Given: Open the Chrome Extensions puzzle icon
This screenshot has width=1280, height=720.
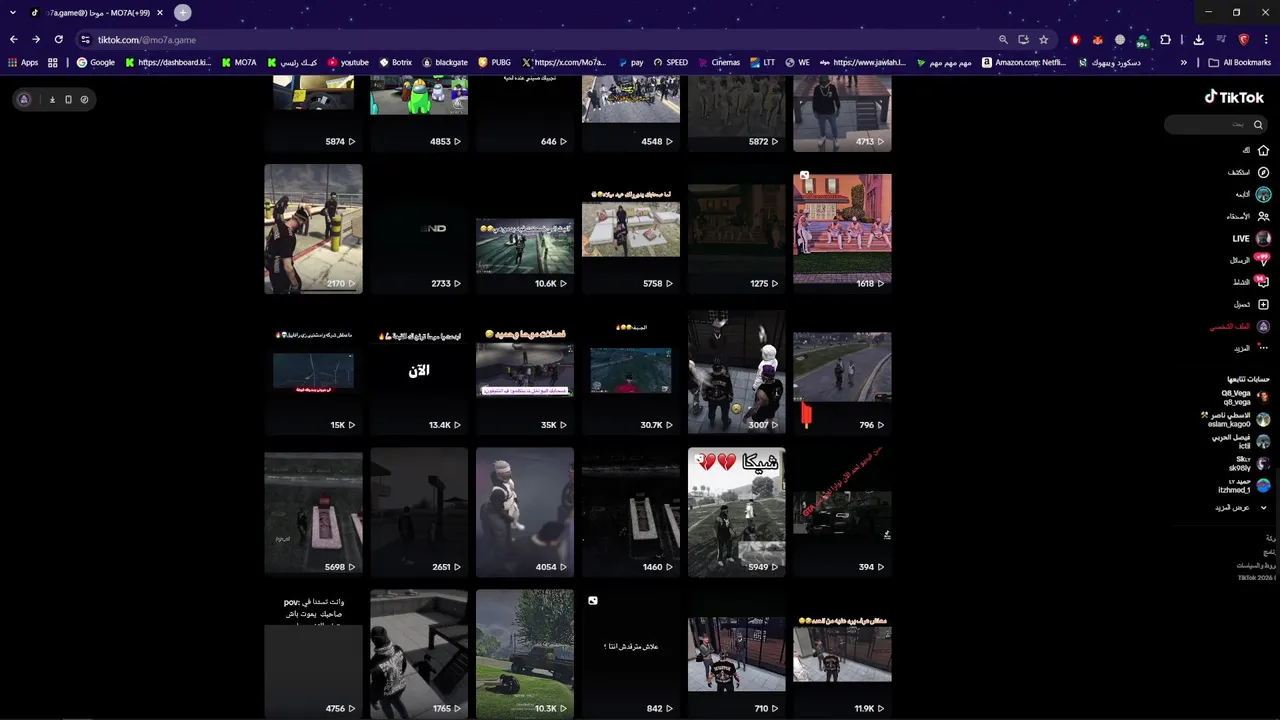Looking at the screenshot, I should pyautogui.click(x=1165, y=39).
